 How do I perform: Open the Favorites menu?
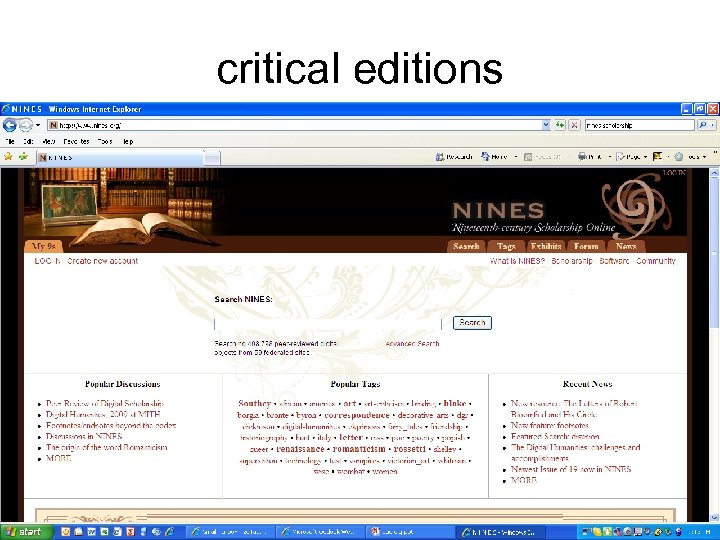tap(76, 141)
